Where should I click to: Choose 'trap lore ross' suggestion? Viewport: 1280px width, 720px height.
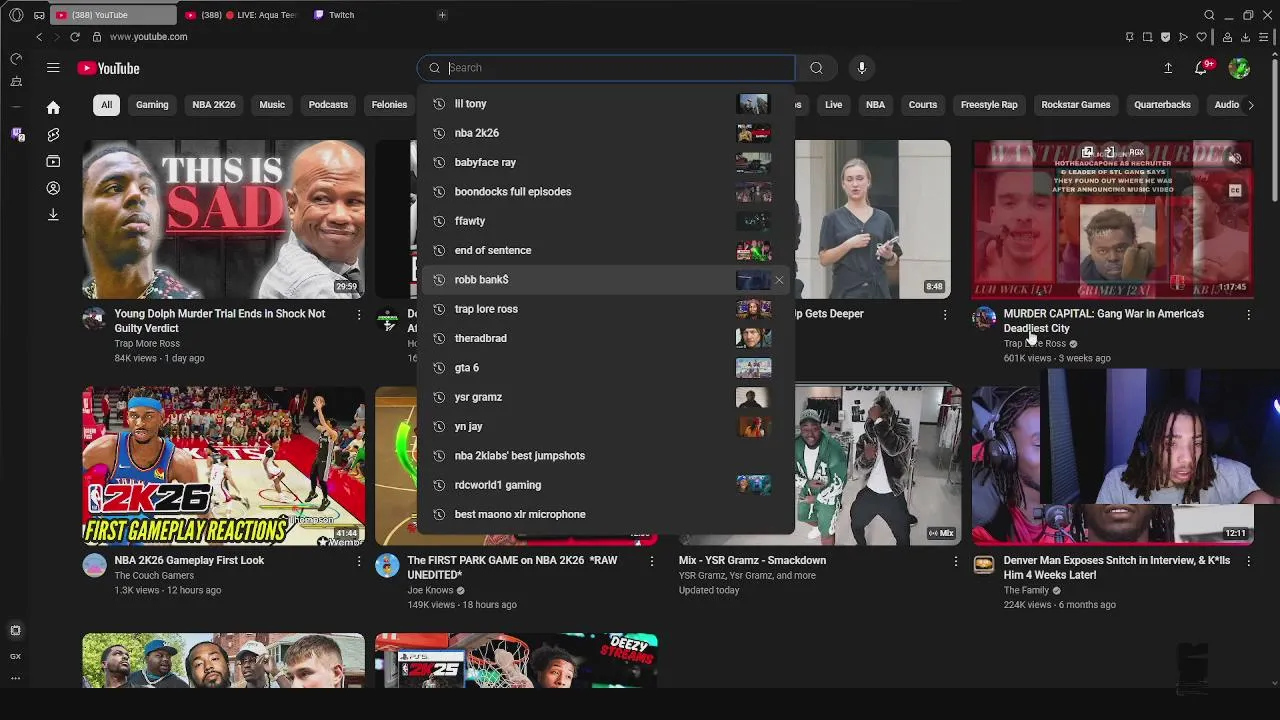(605, 309)
